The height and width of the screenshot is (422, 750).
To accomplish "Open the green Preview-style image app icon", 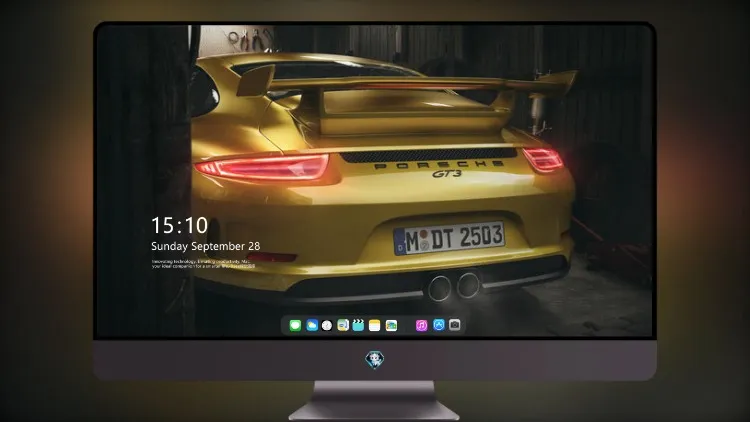I will (343, 326).
